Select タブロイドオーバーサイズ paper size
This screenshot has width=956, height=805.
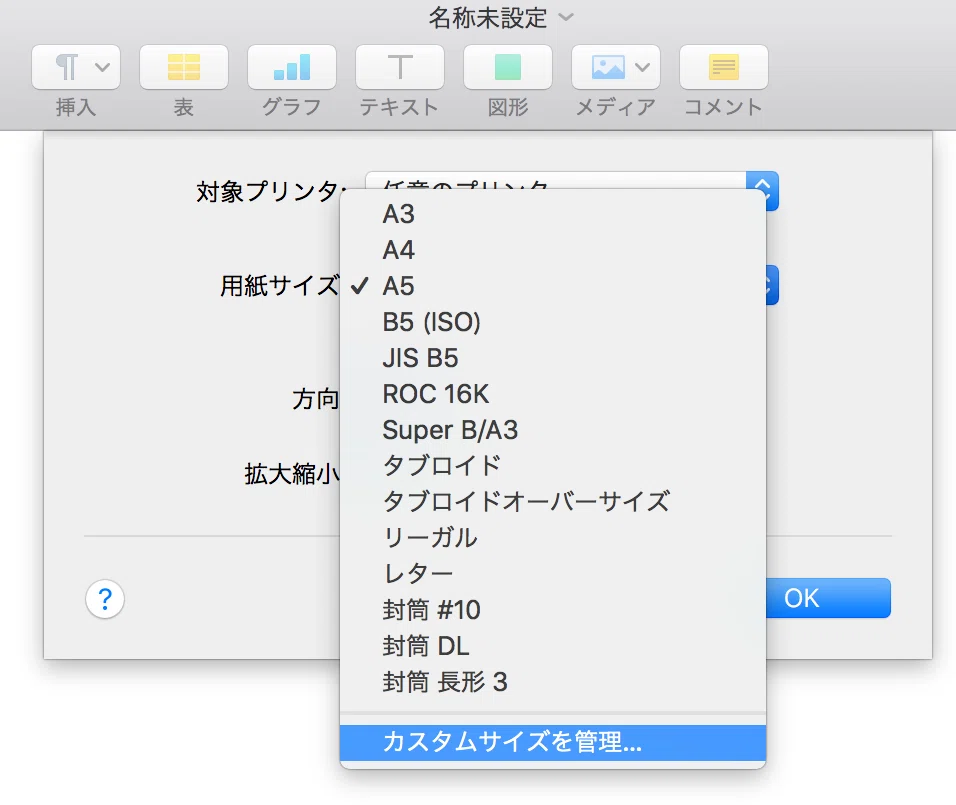552,502
